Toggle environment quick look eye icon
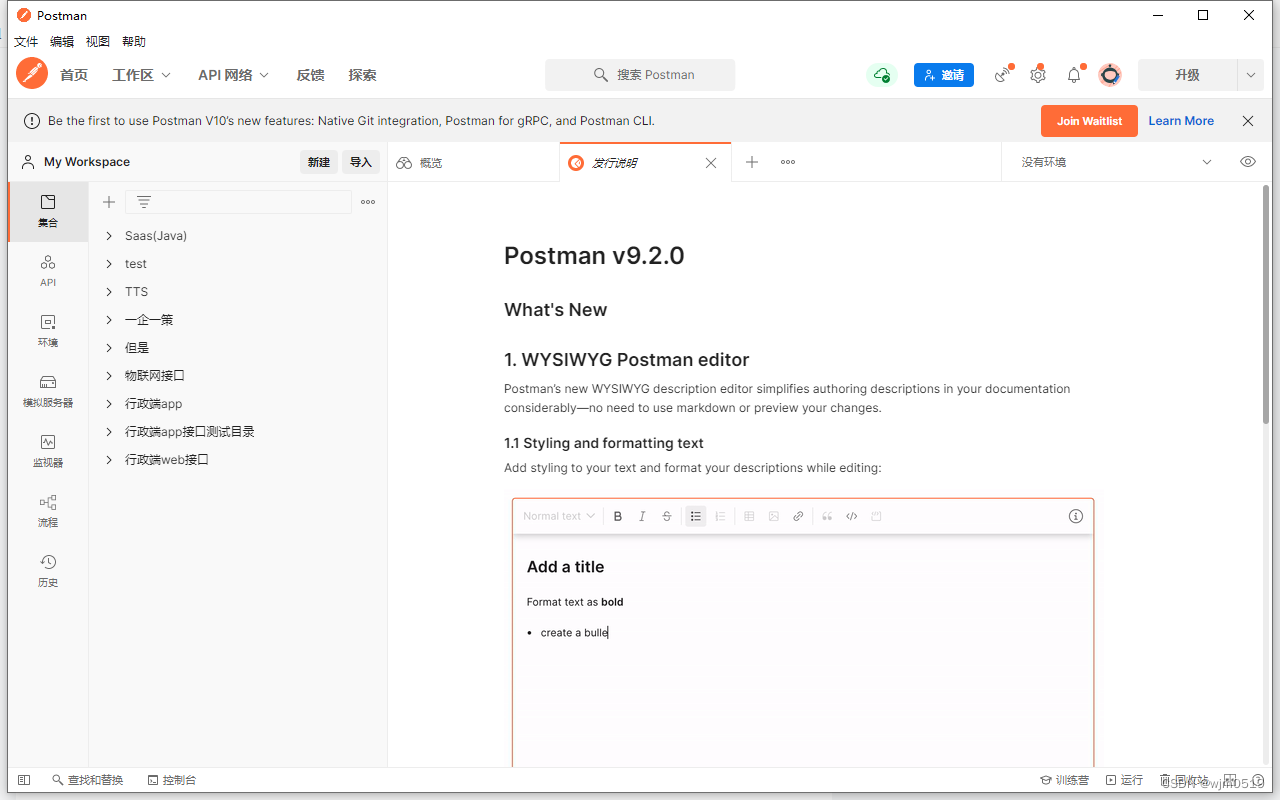 [x=1248, y=162]
